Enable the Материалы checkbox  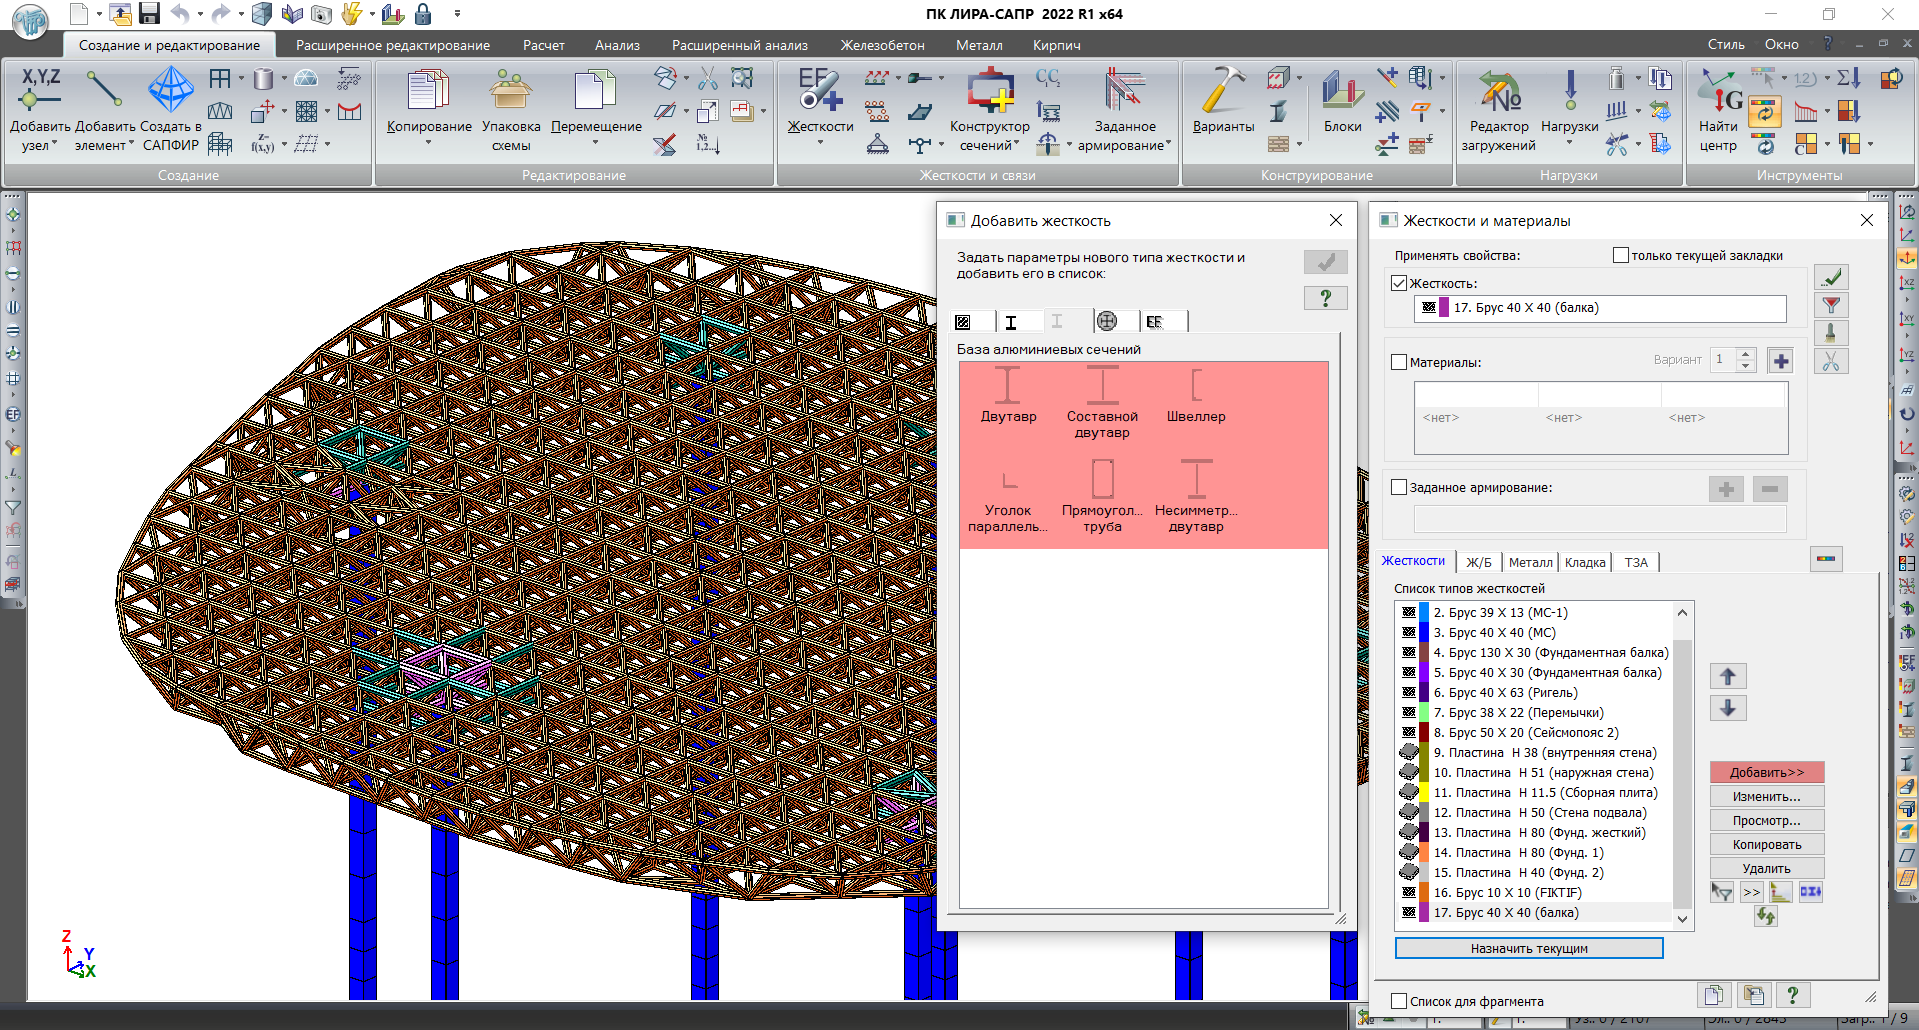[1399, 362]
